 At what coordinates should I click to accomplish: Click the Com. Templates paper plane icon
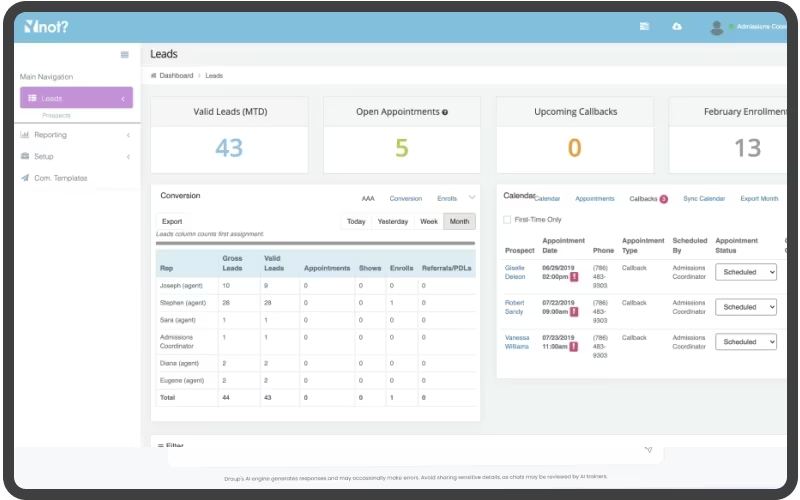point(24,178)
